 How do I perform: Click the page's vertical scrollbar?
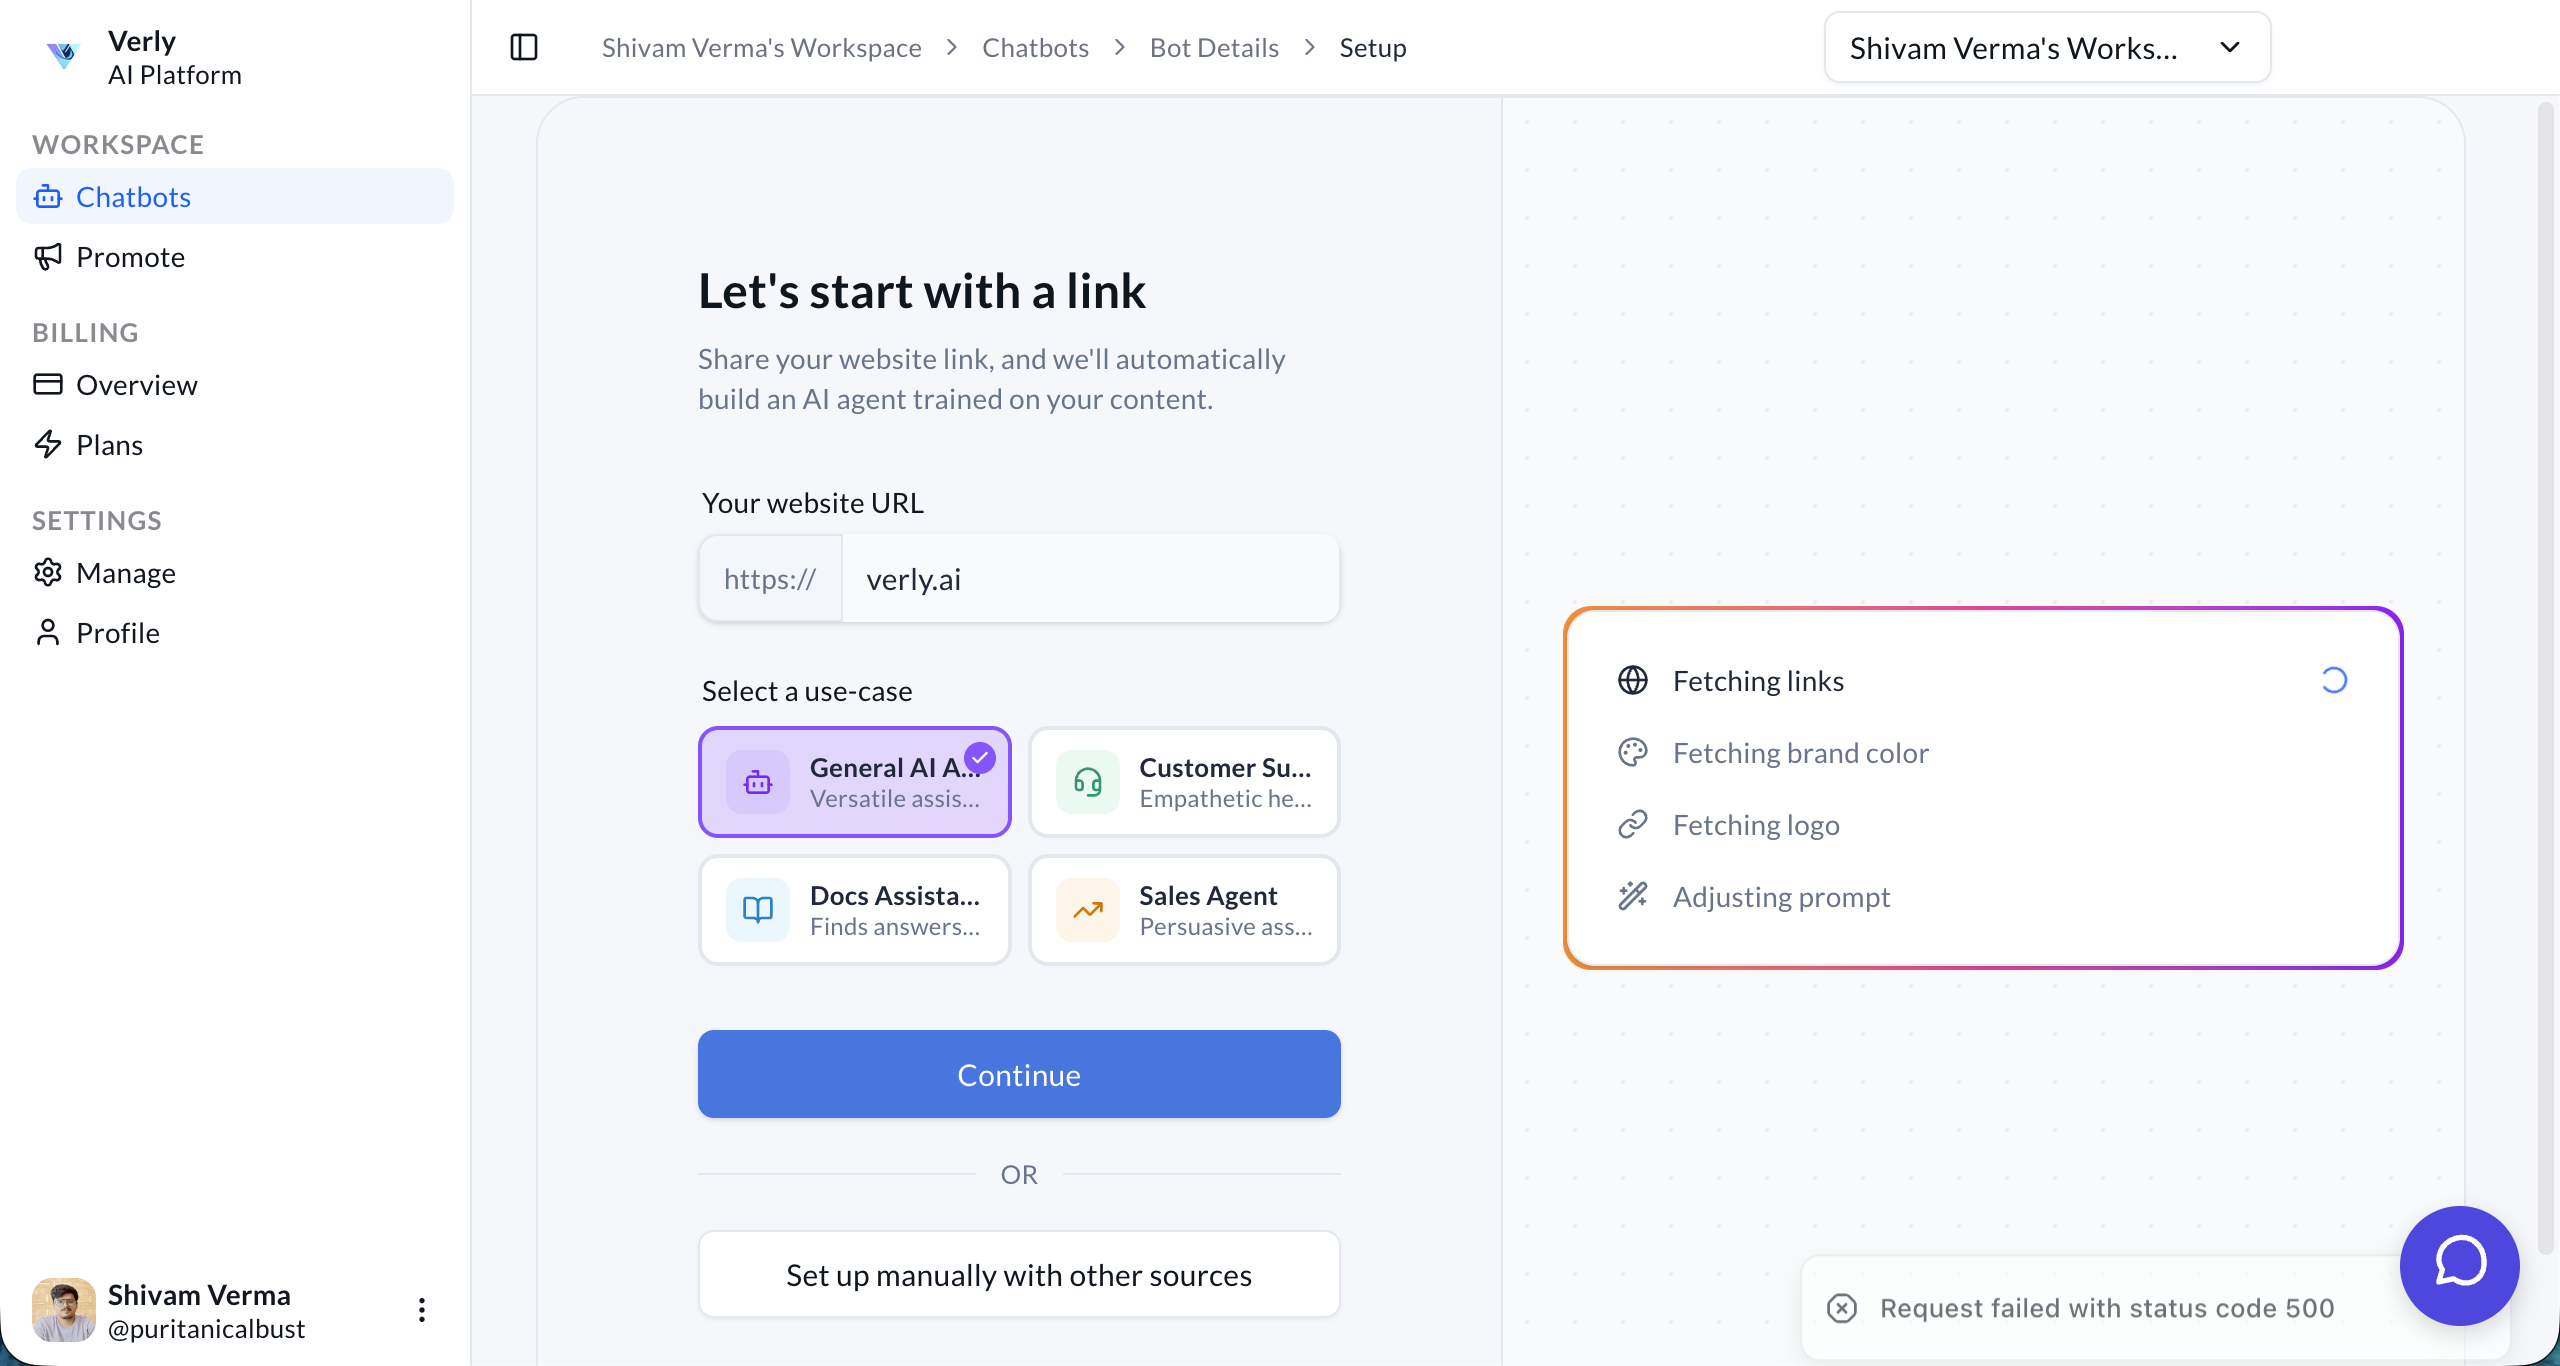2546,680
